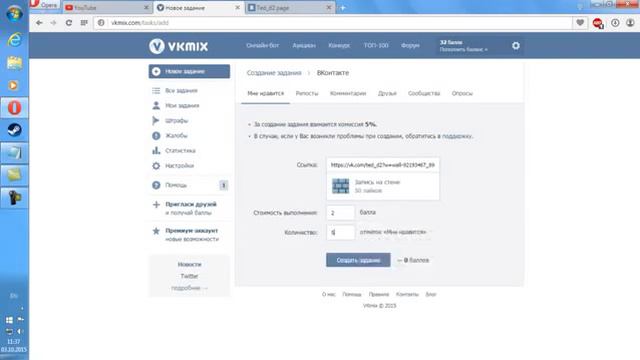Expand the Пополнить баланс dropdown
Screen dimensions: 640x360
[463, 50]
